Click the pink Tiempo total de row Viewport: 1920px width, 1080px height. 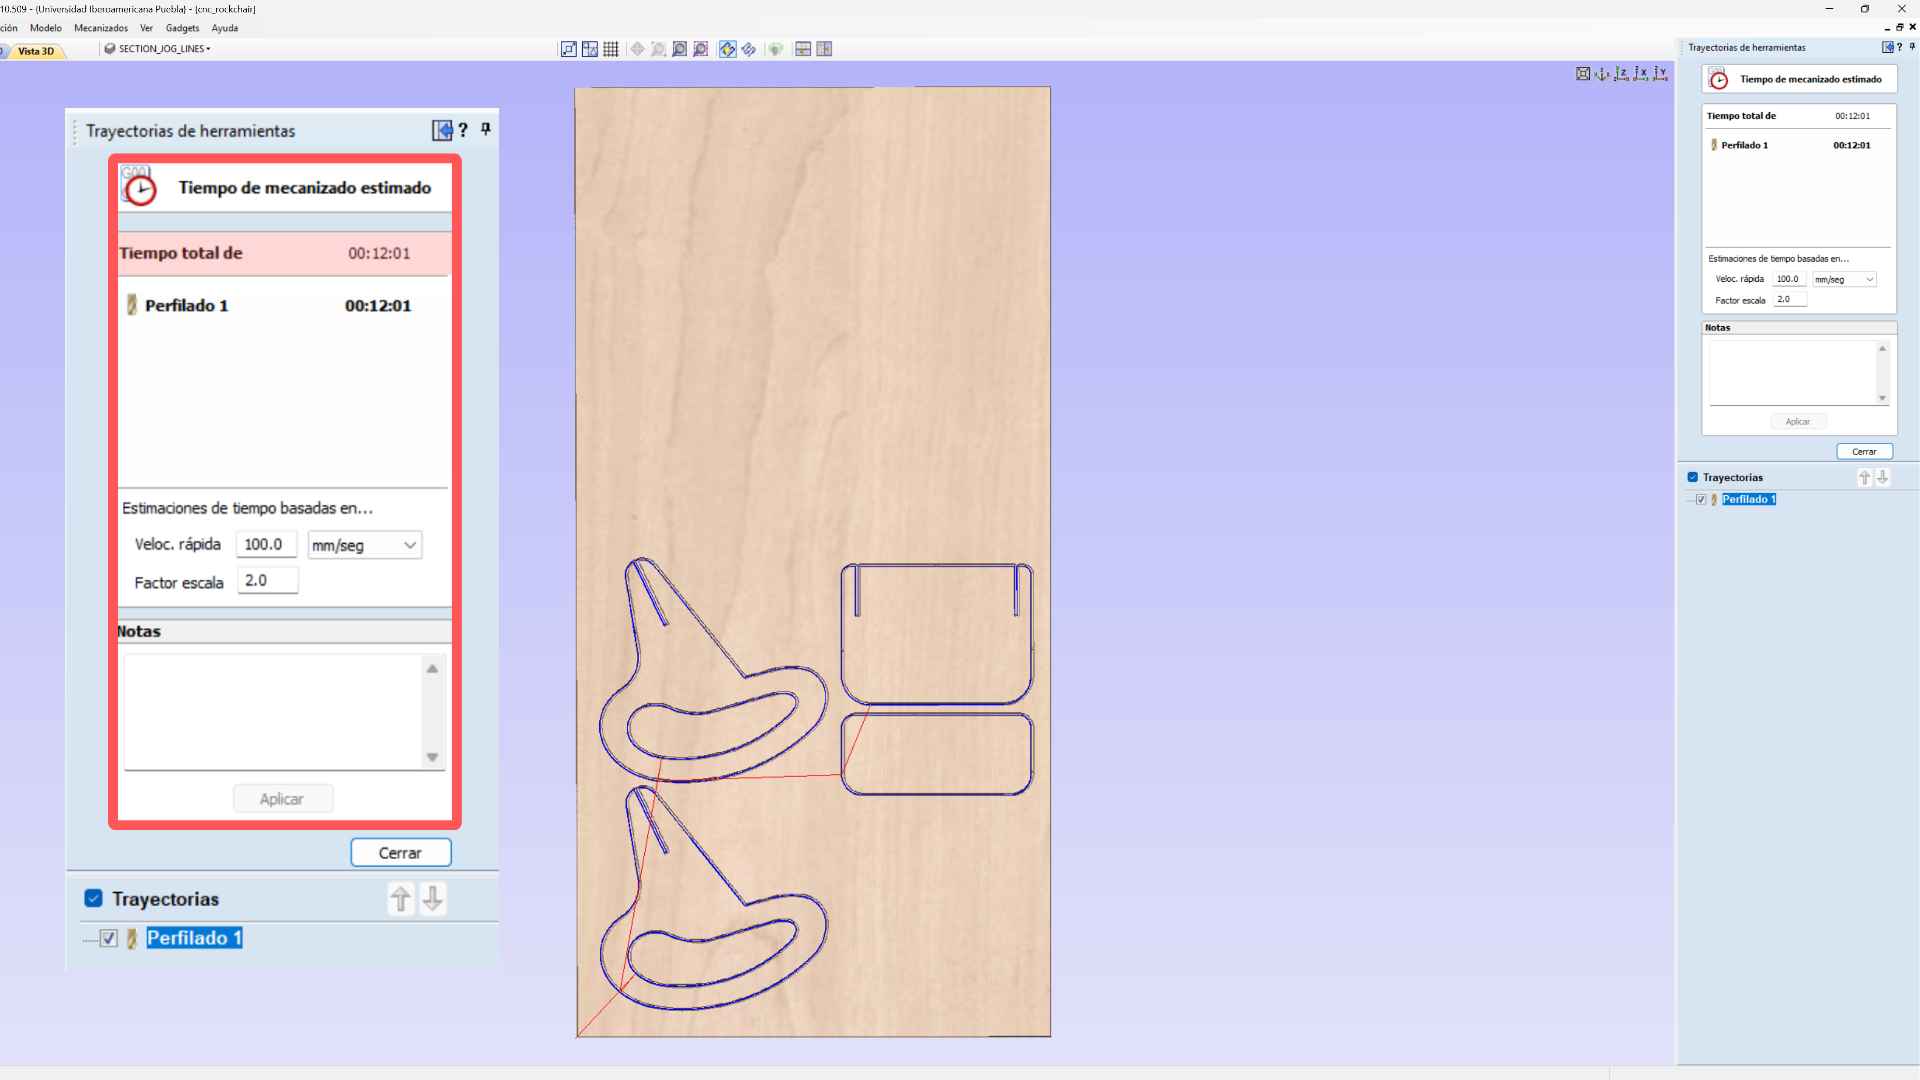coord(284,254)
